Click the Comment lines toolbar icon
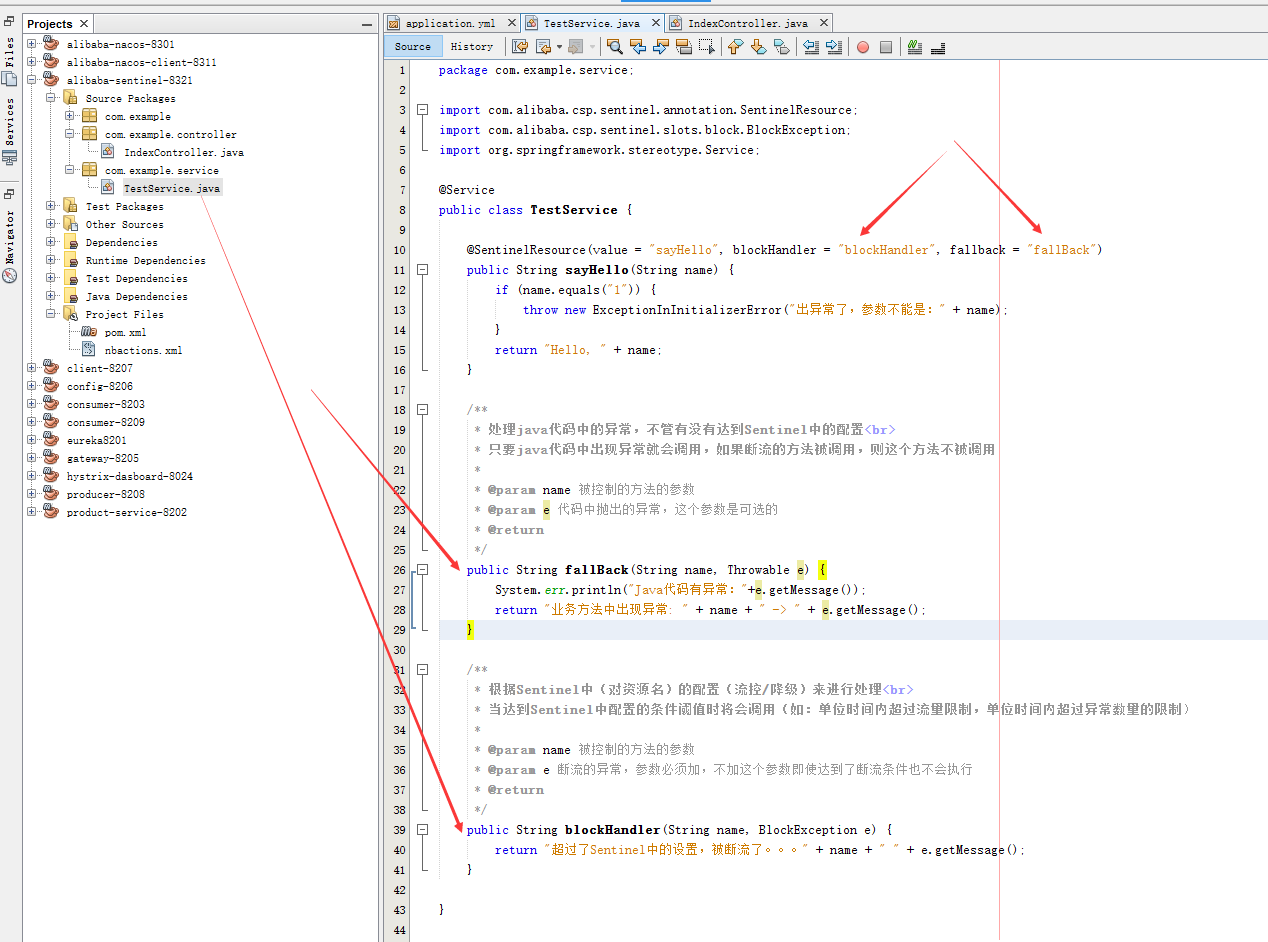The height and width of the screenshot is (942, 1268). 914,46
